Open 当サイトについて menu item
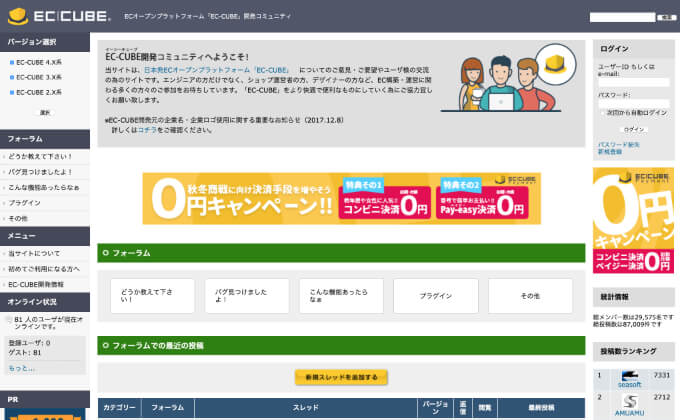 click(45, 253)
